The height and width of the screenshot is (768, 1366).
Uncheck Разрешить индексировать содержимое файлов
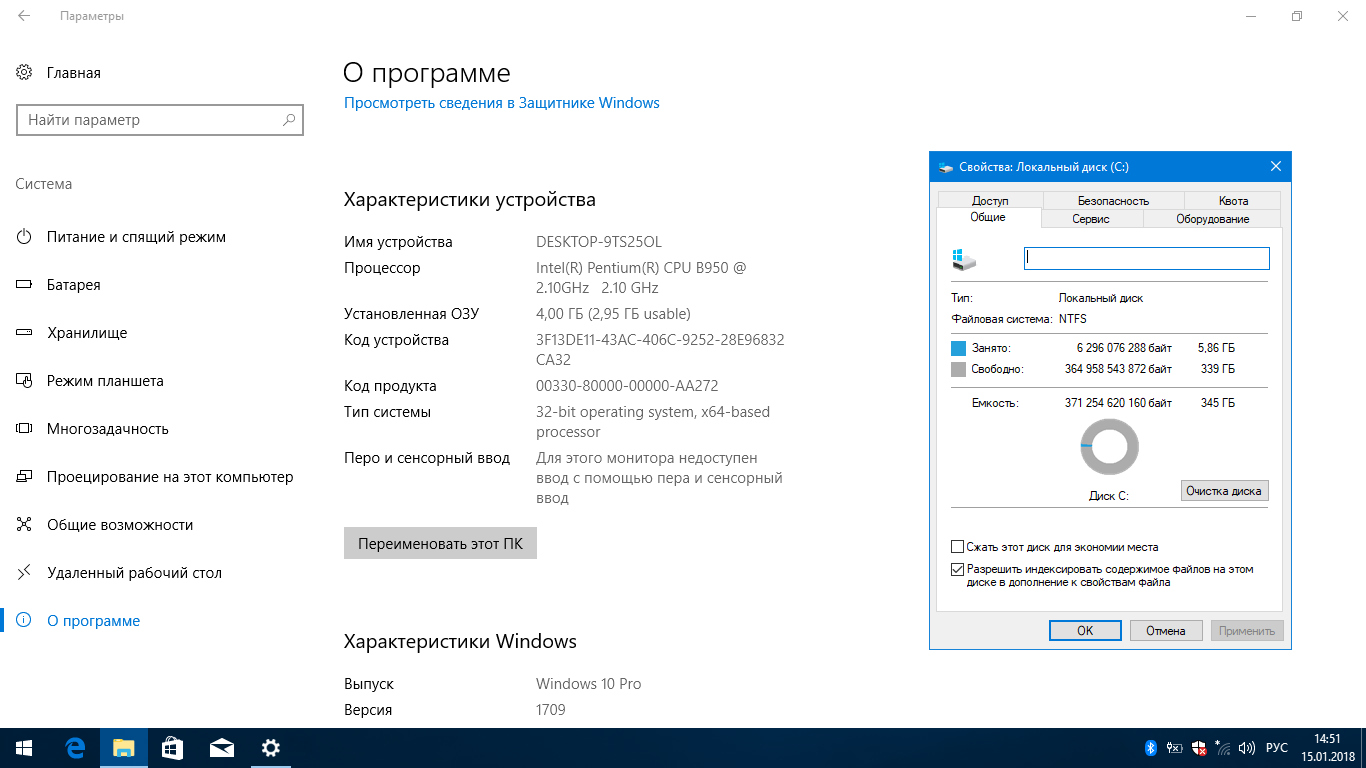click(958, 569)
